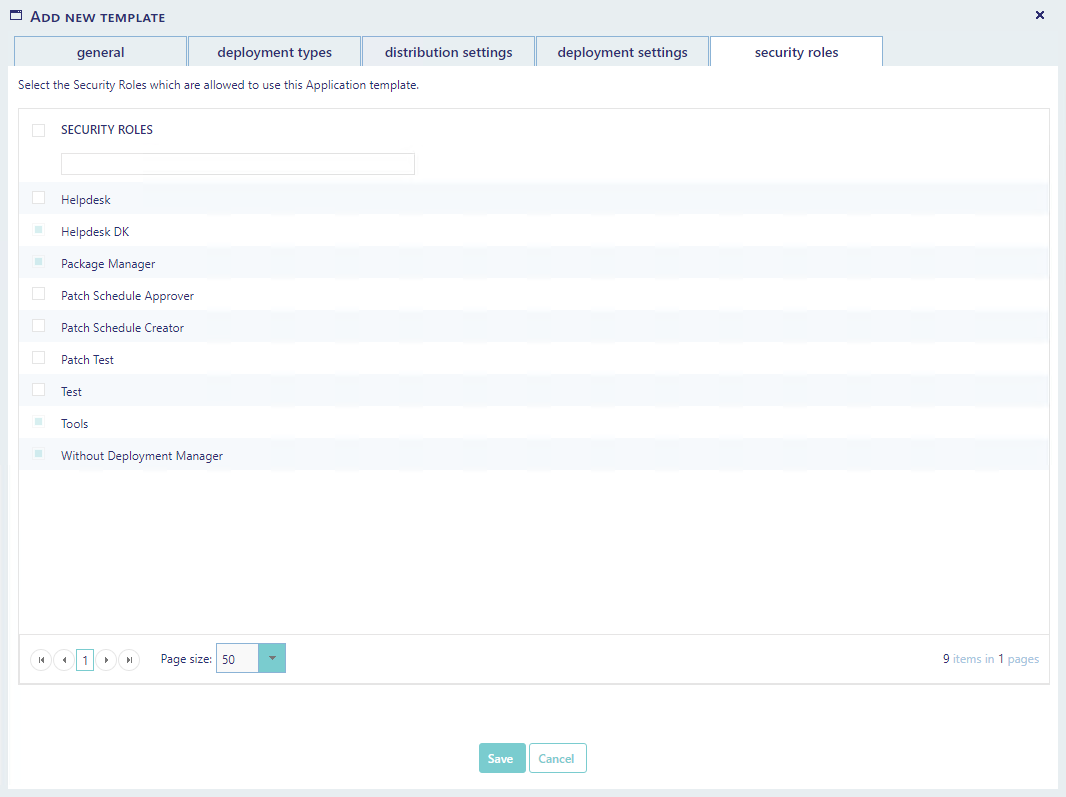The height and width of the screenshot is (797, 1066).
Task: Click the window icon beside Add New Template
Action: click(16, 16)
